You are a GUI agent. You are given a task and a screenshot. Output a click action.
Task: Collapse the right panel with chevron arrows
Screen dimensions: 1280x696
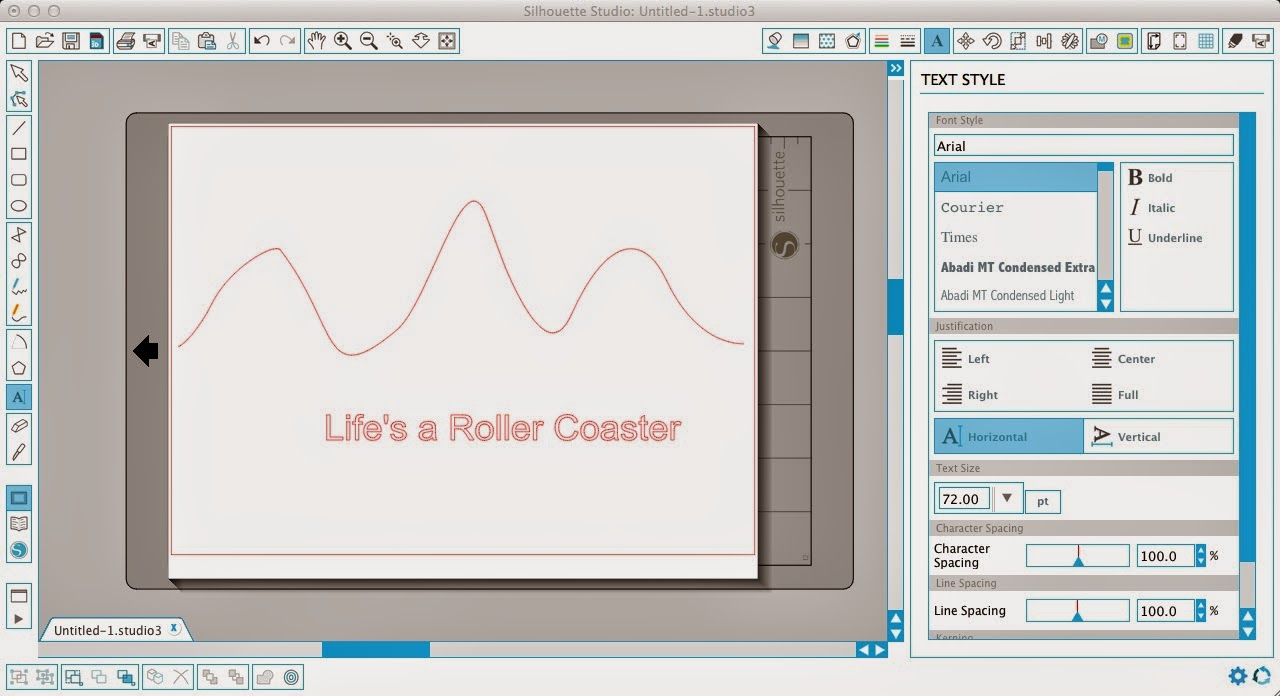tap(895, 68)
